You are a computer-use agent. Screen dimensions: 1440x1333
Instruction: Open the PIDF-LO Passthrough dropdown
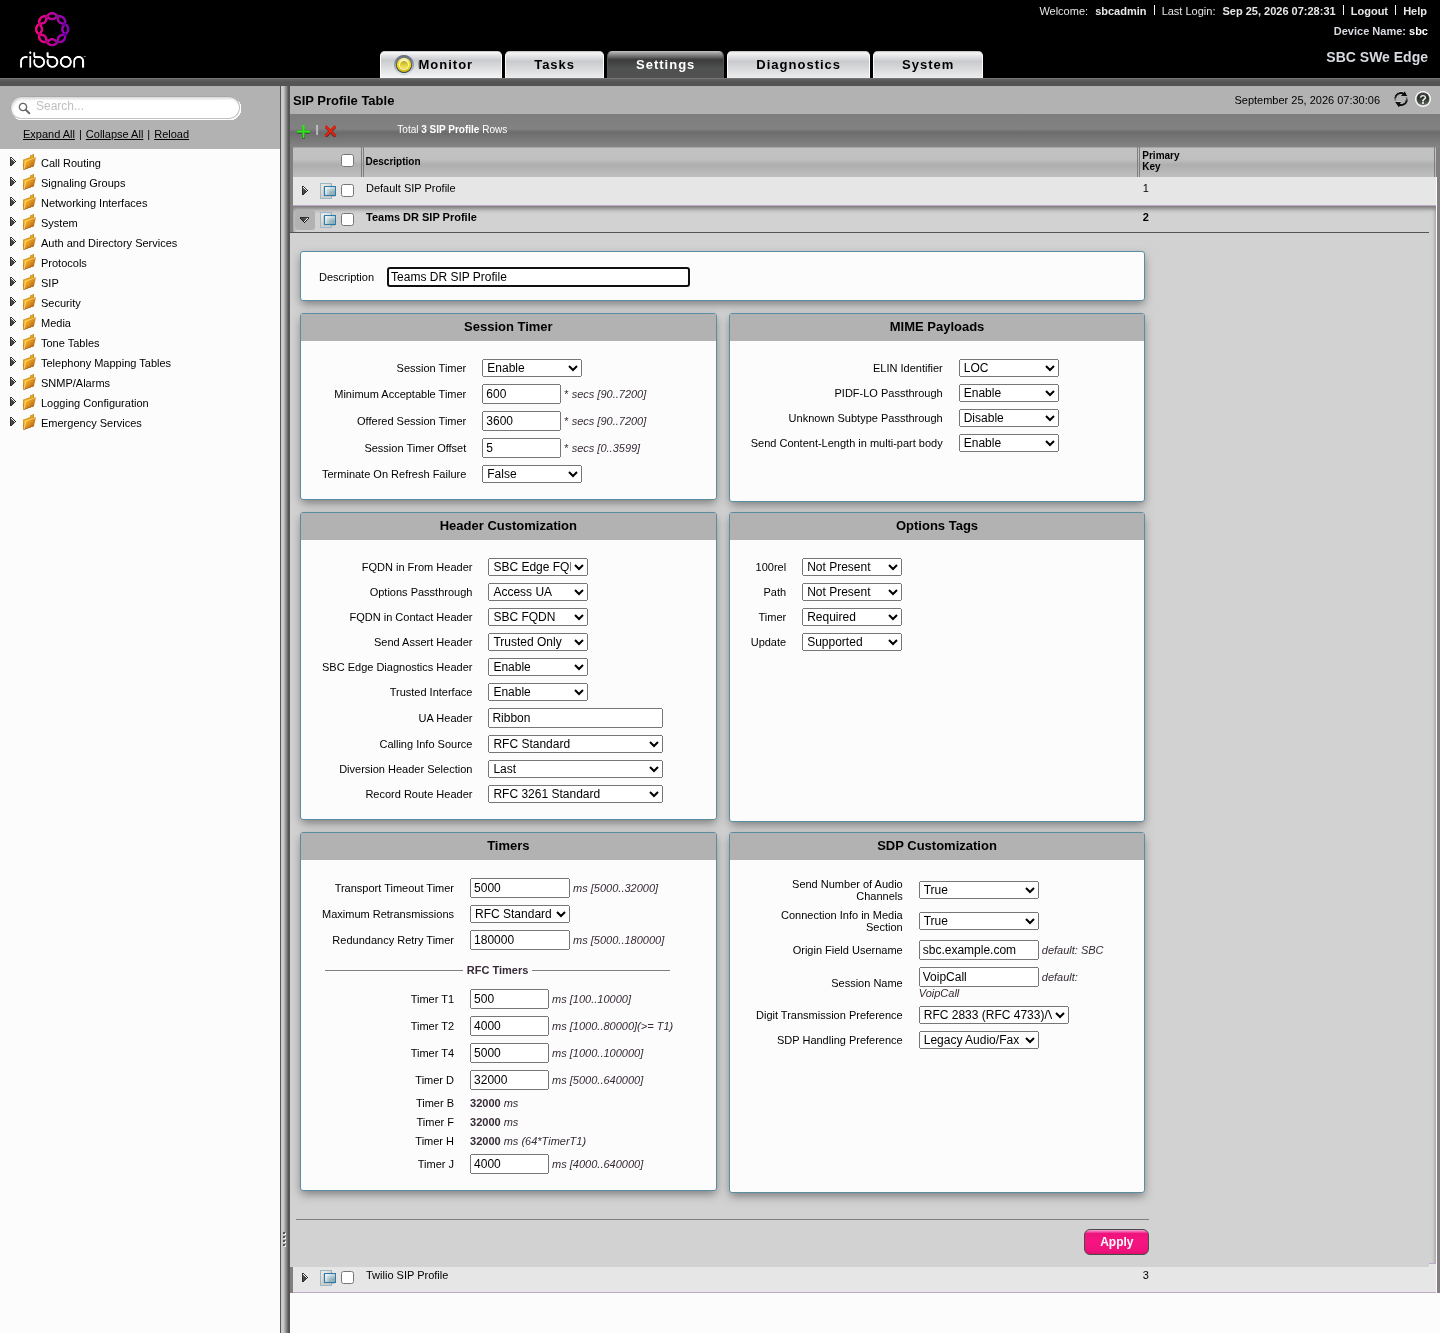click(x=1008, y=393)
